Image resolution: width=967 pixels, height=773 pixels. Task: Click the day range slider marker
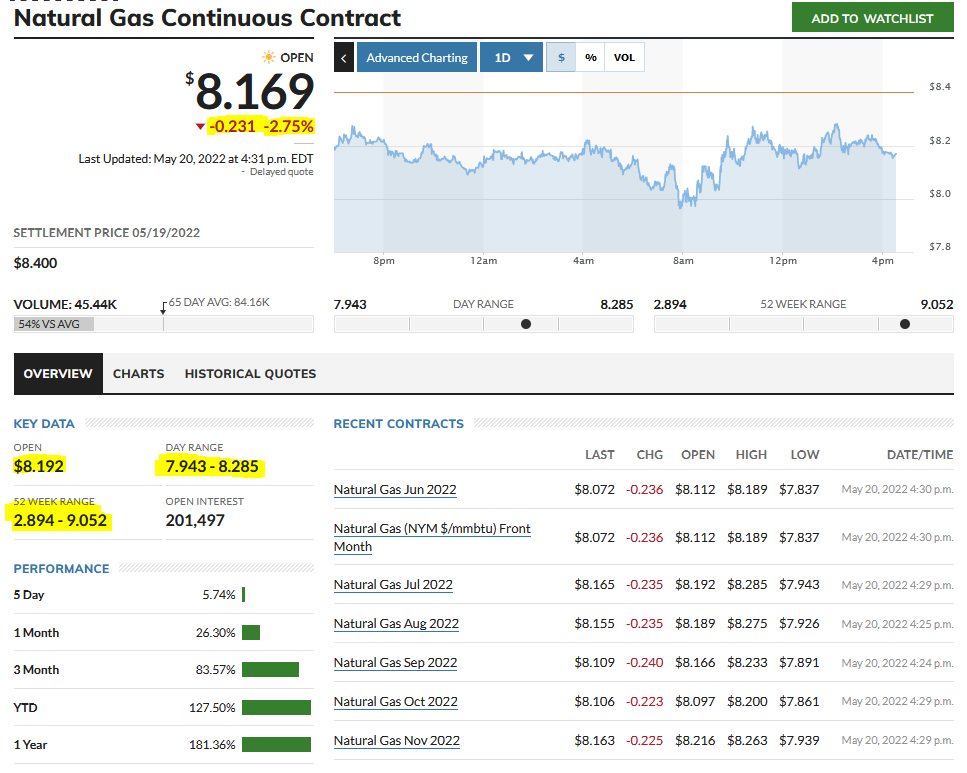pyautogui.click(x=525, y=324)
